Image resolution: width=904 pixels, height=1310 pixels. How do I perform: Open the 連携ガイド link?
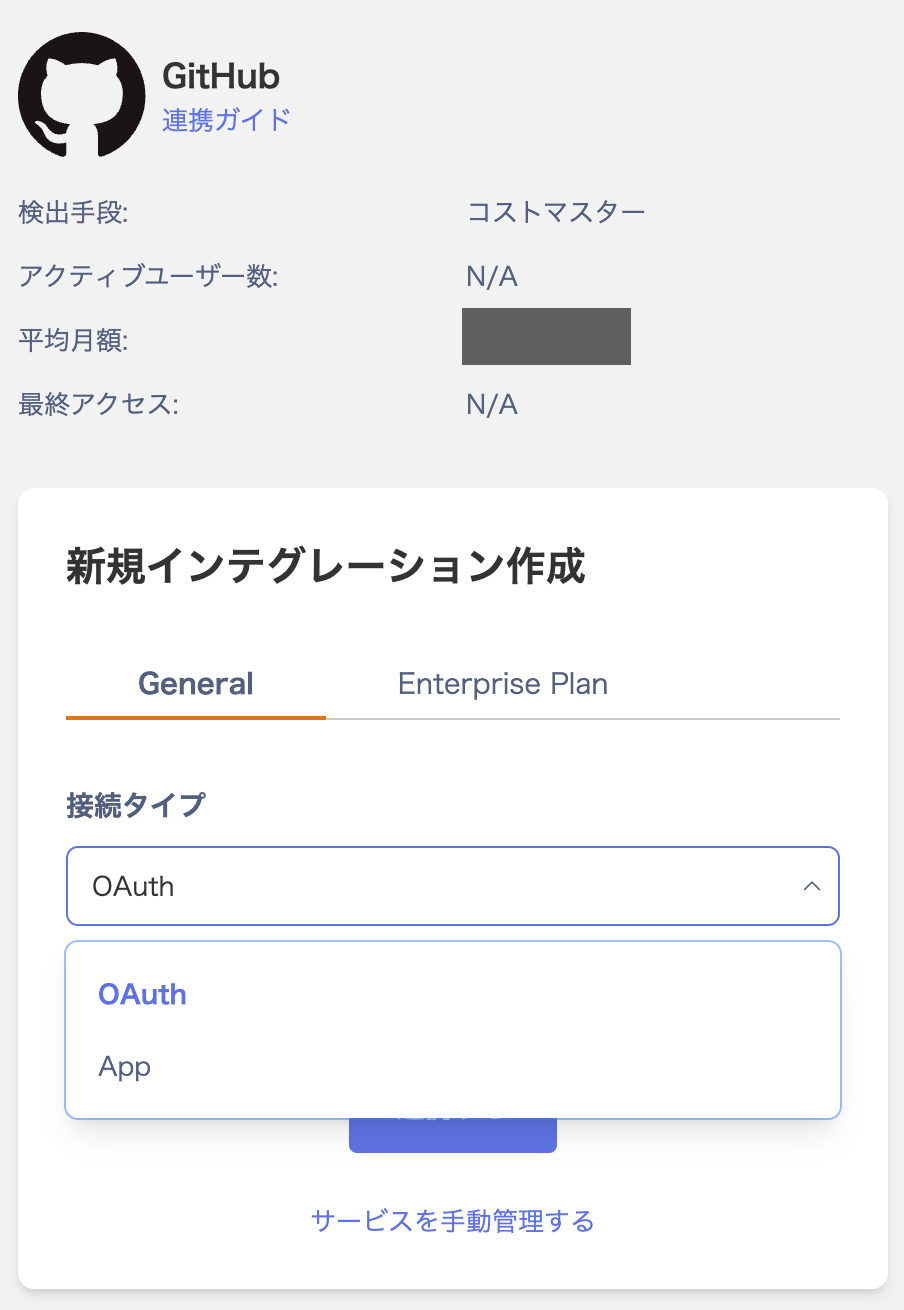(x=226, y=120)
